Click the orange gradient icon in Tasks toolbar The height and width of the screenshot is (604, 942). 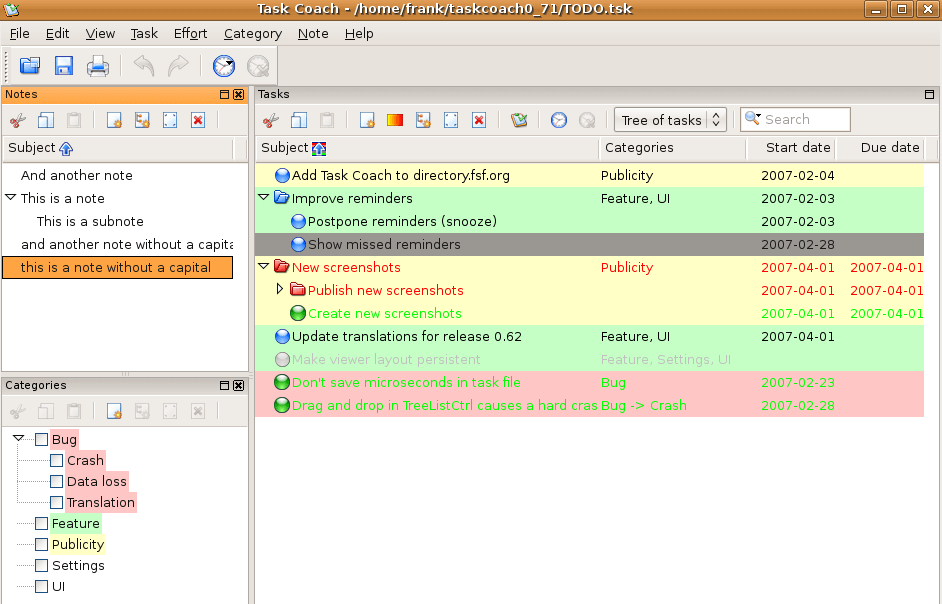pos(395,120)
